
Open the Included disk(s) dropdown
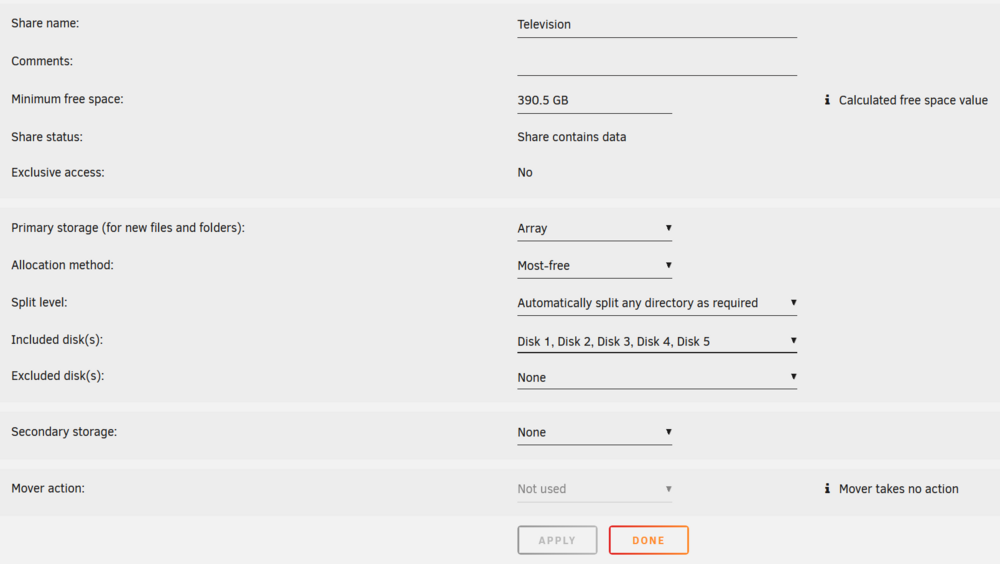coord(657,341)
